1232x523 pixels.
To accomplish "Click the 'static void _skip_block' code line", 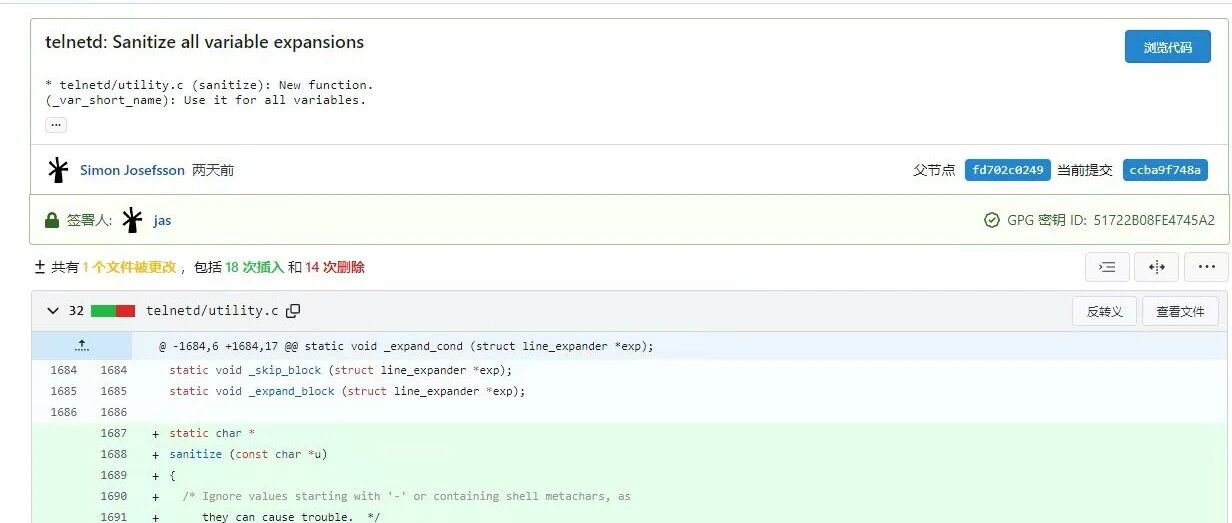I will 341,370.
